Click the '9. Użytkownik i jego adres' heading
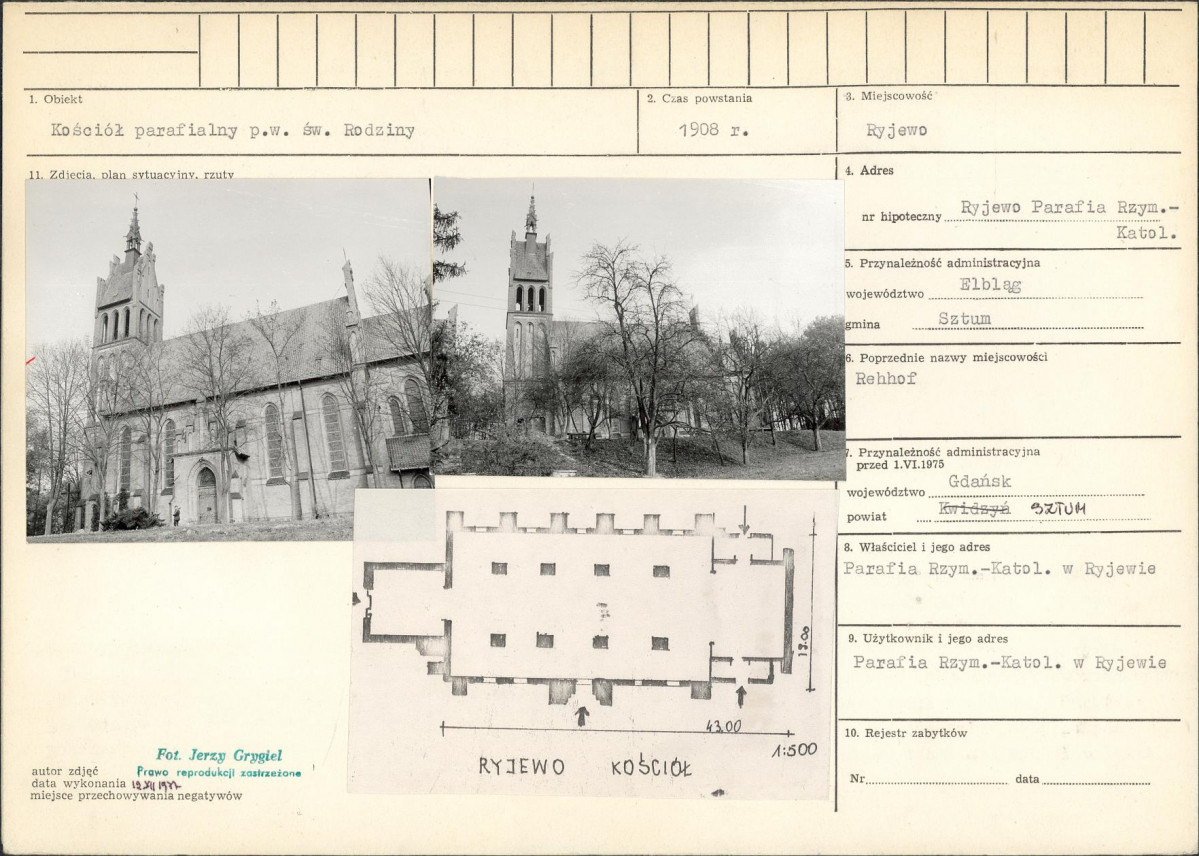 [x=928, y=638]
